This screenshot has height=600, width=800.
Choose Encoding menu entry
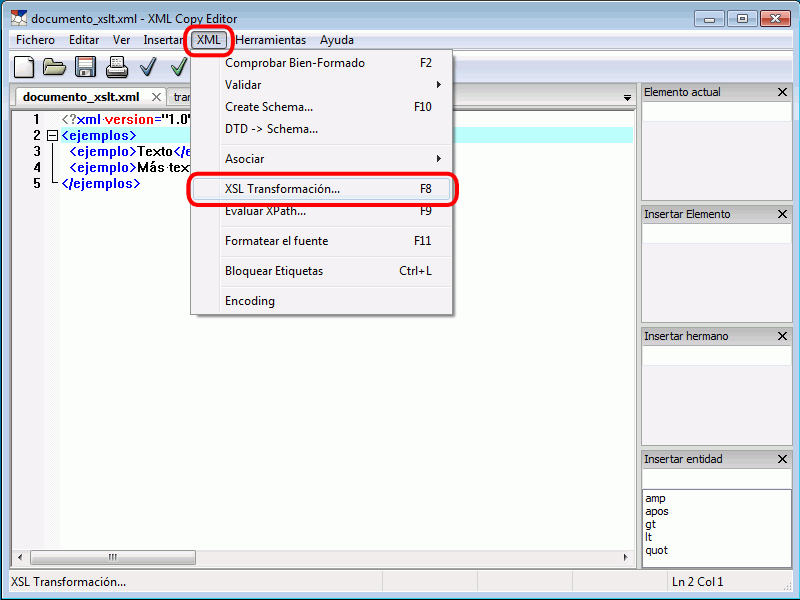coord(322,301)
